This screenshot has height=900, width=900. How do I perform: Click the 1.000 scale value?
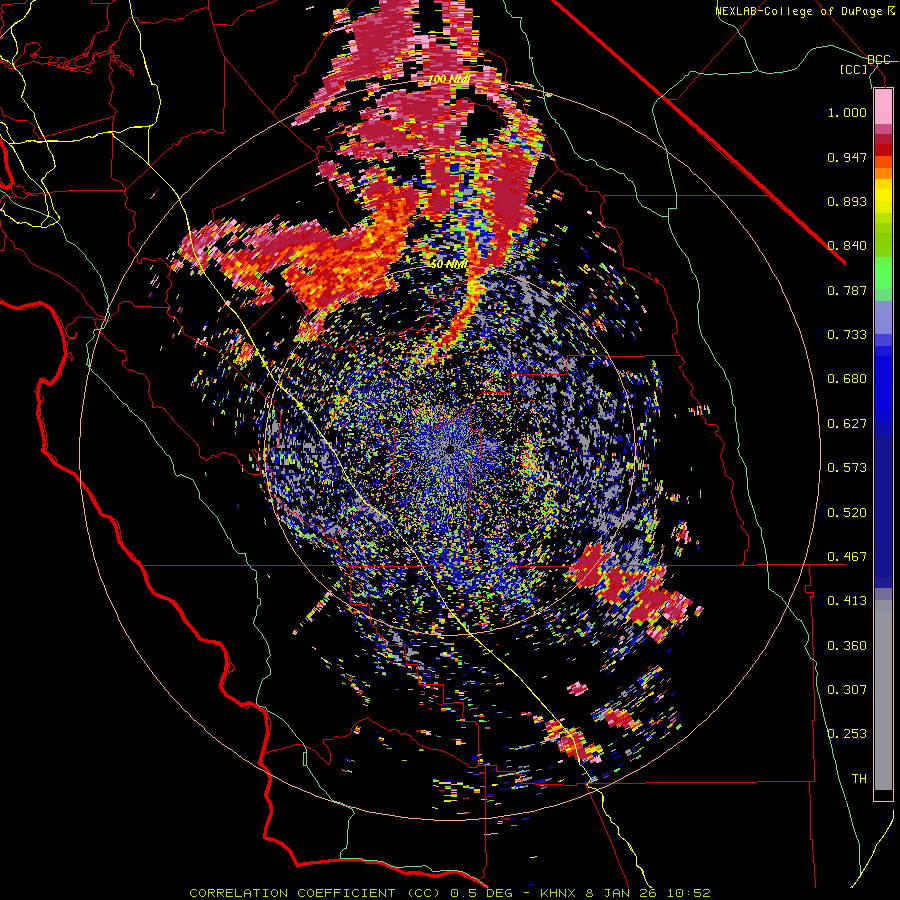click(847, 112)
